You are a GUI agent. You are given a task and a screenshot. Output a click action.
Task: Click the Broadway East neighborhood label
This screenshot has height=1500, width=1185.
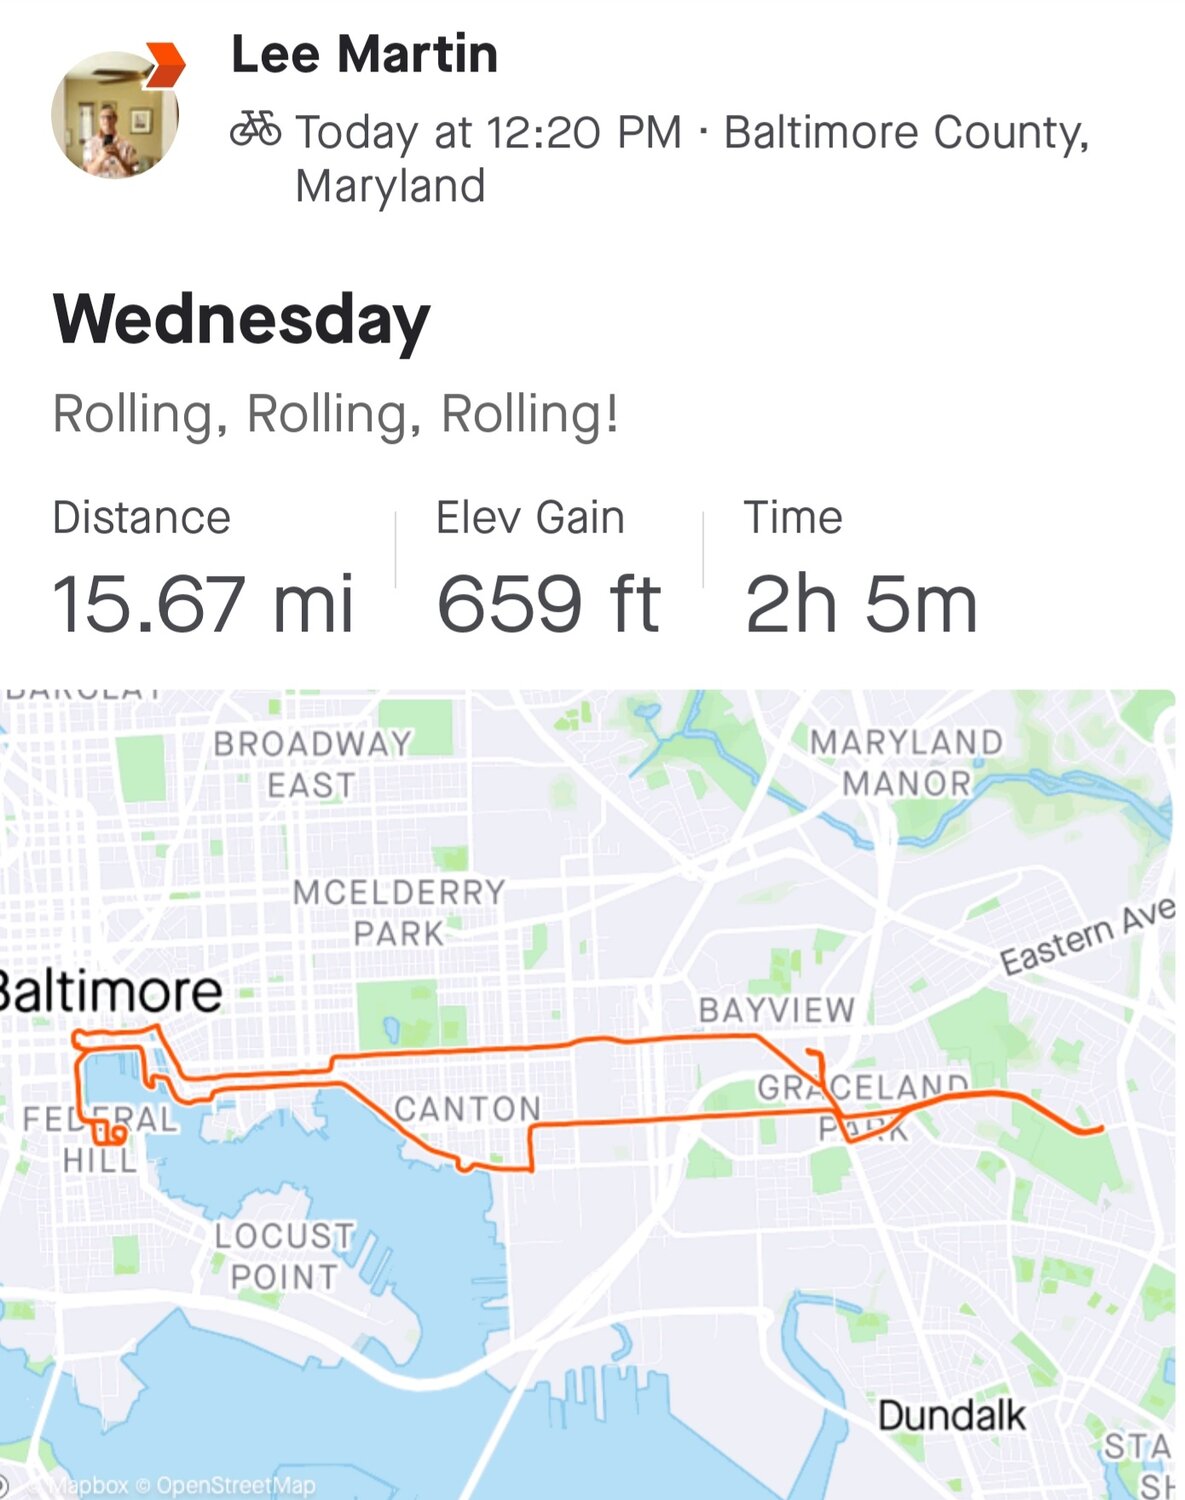pyautogui.click(x=312, y=764)
